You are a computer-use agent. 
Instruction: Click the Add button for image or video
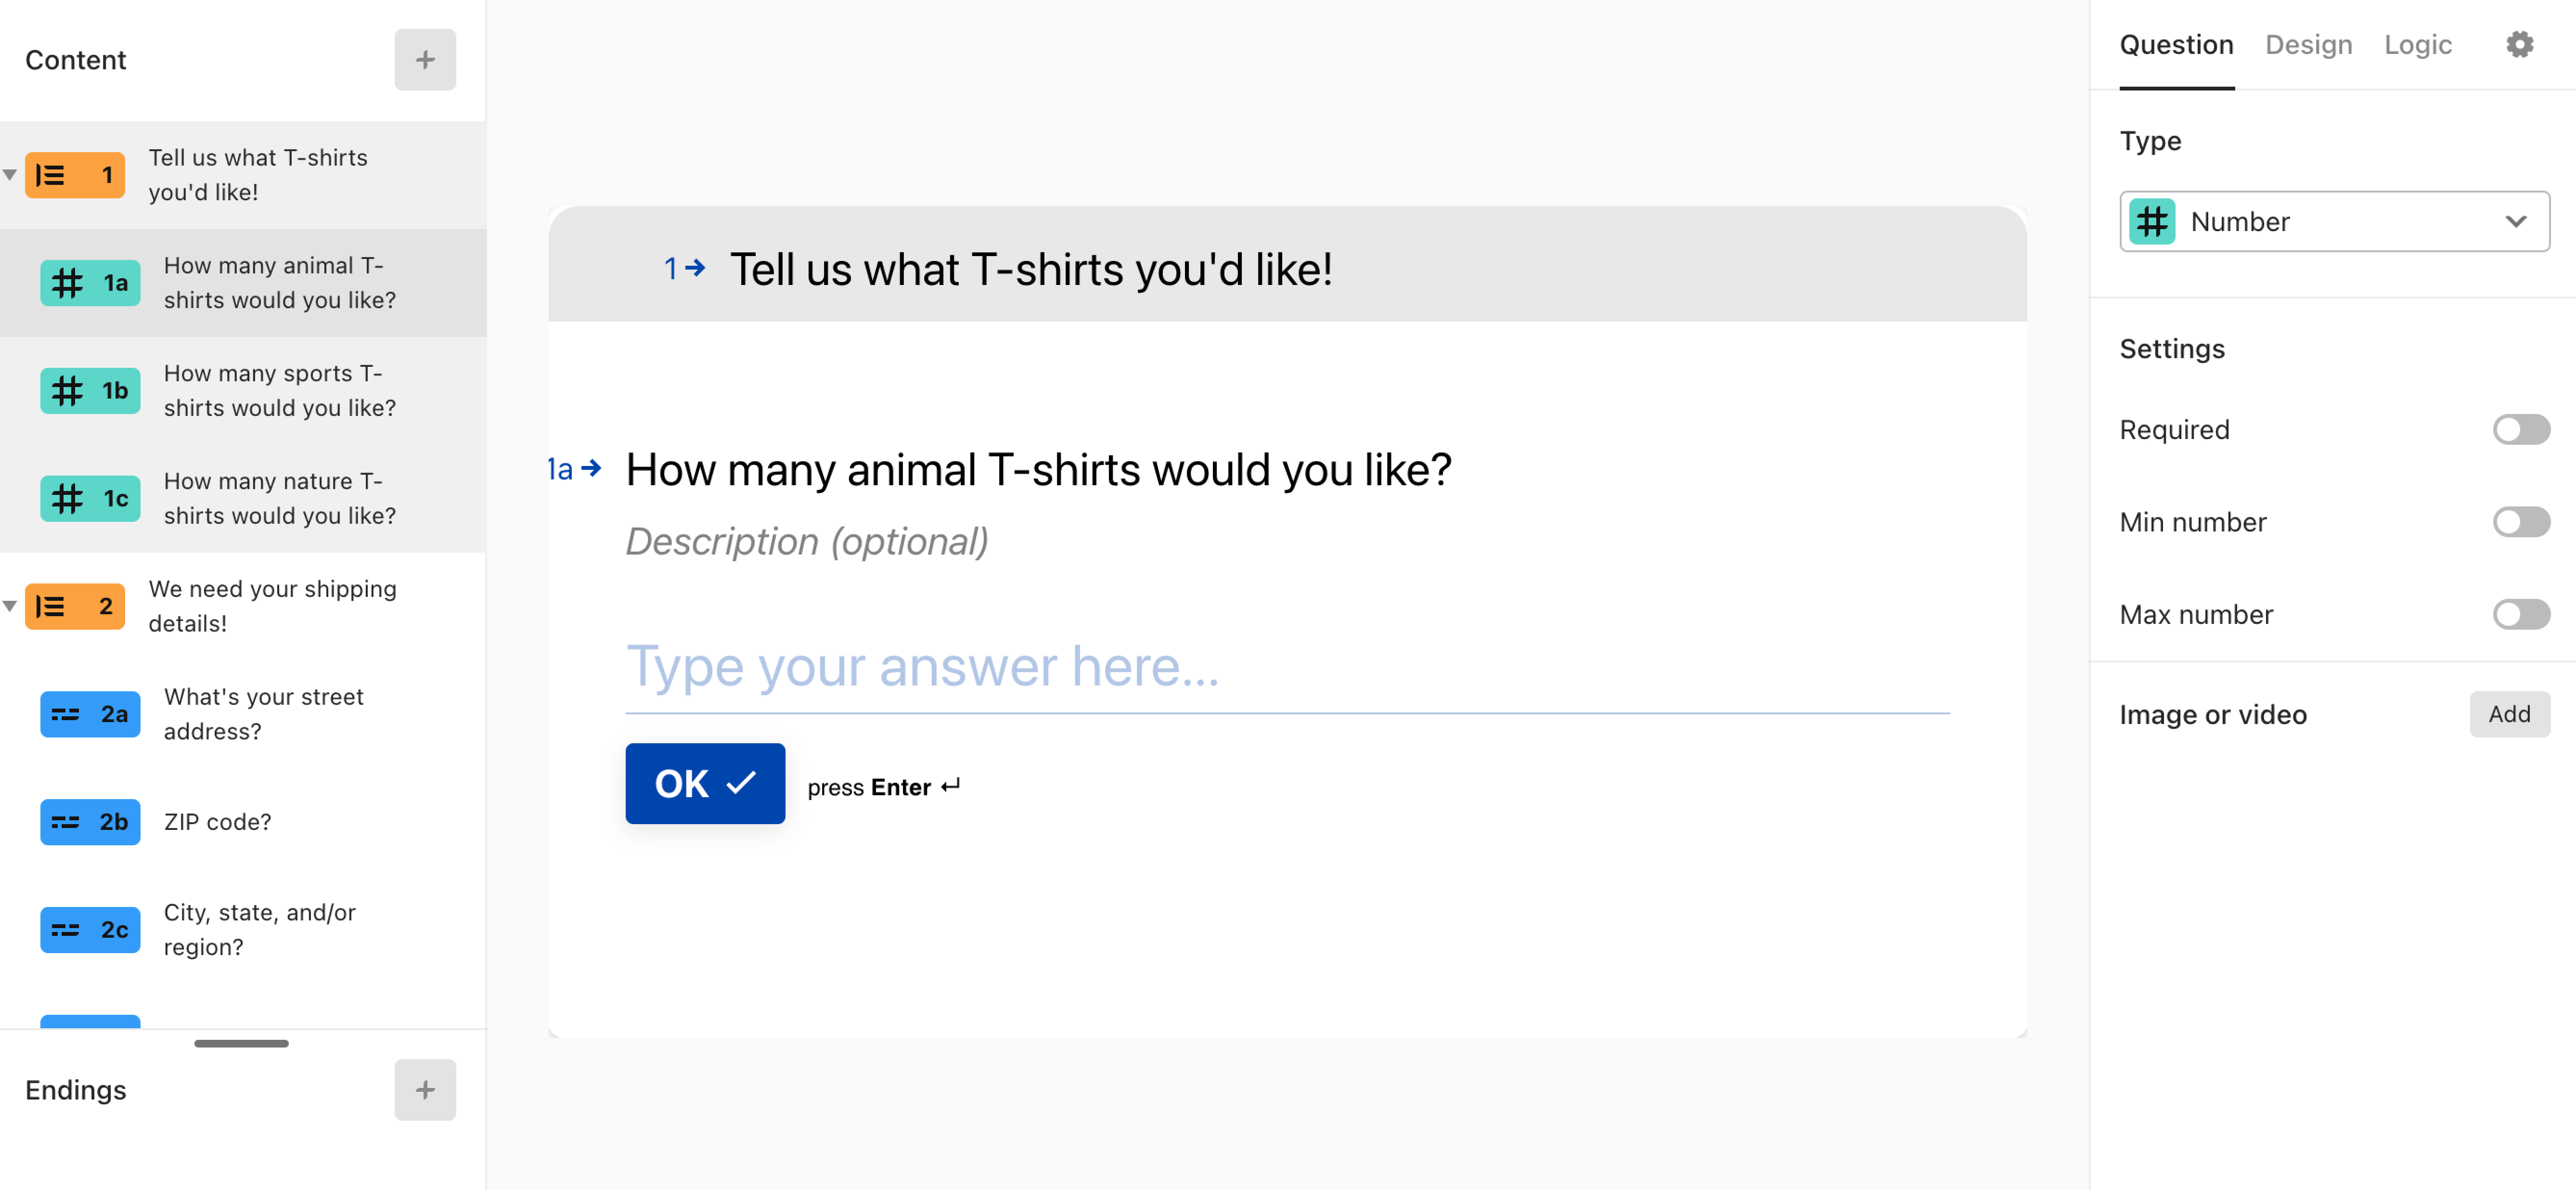tap(2509, 714)
